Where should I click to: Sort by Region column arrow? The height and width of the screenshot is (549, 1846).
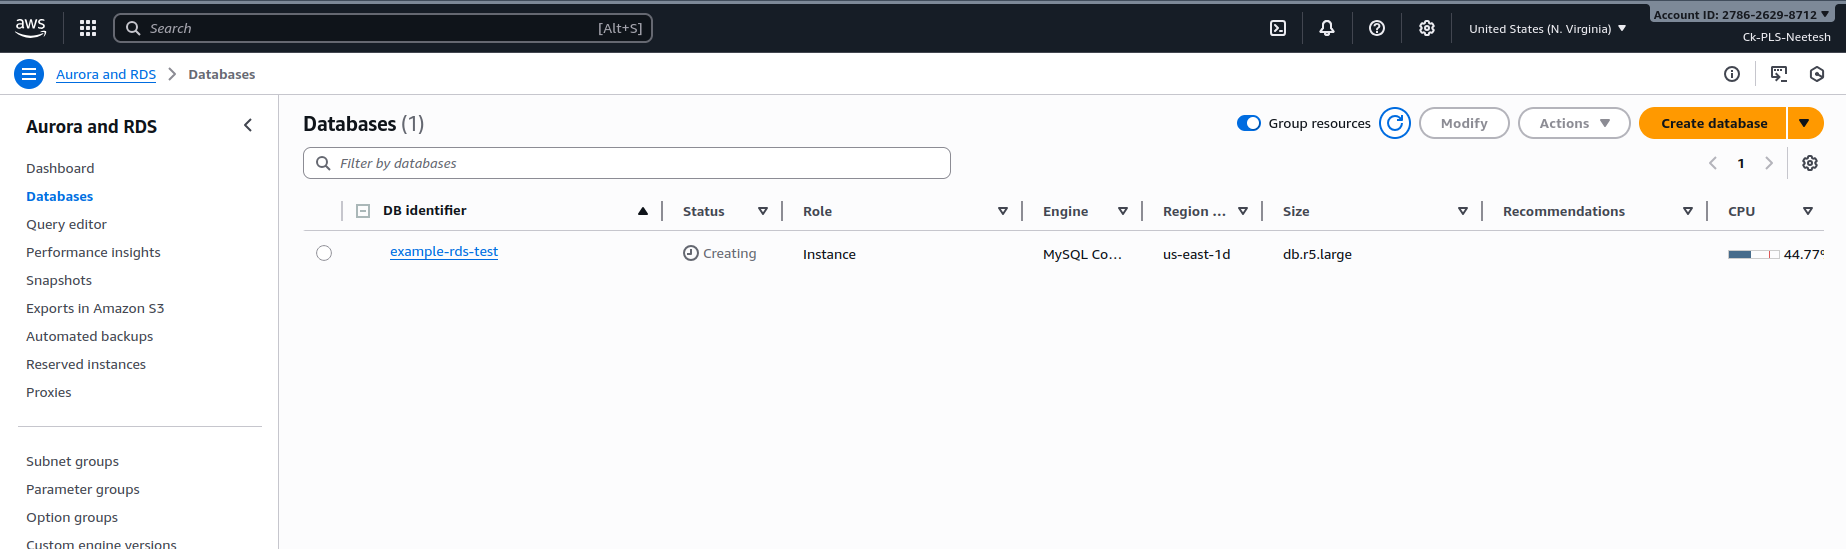tap(1243, 211)
